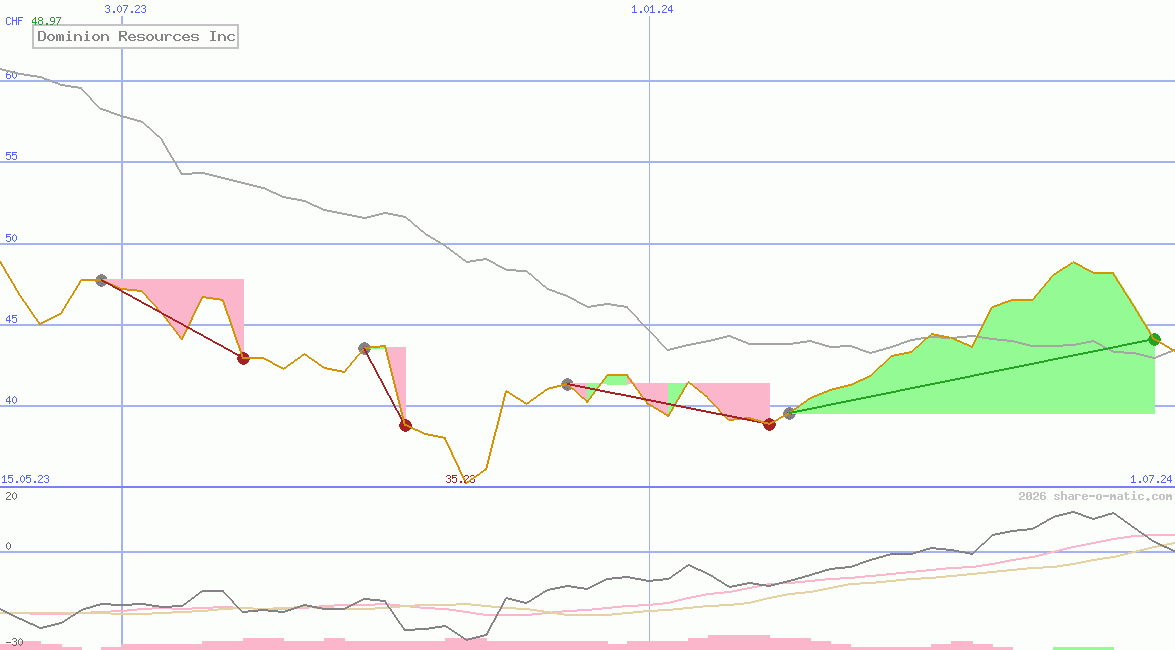Select the 1.07.24 end date label
This screenshot has height=650, width=1175.
coord(1151,479)
